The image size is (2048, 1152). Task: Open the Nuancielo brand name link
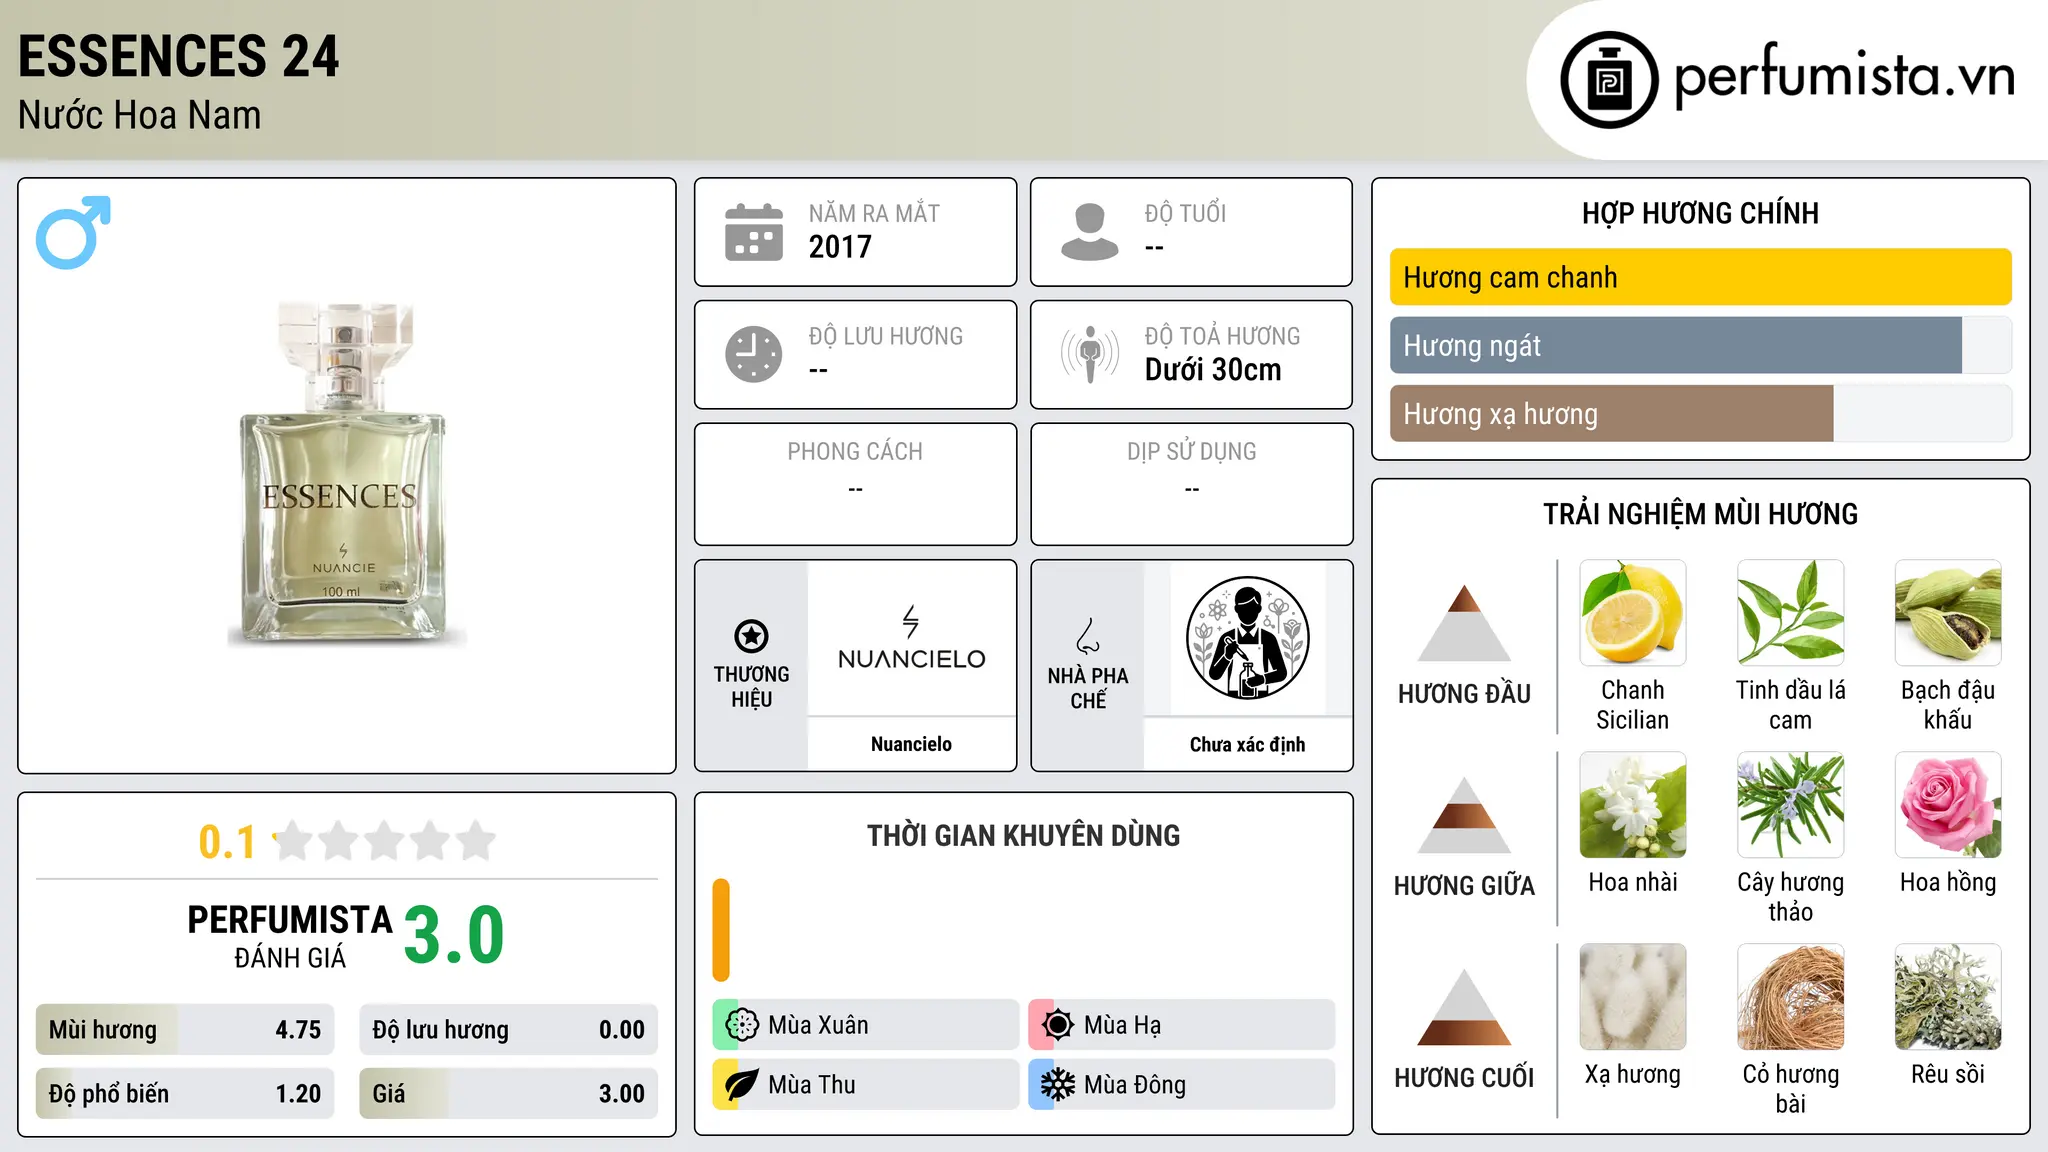(911, 744)
